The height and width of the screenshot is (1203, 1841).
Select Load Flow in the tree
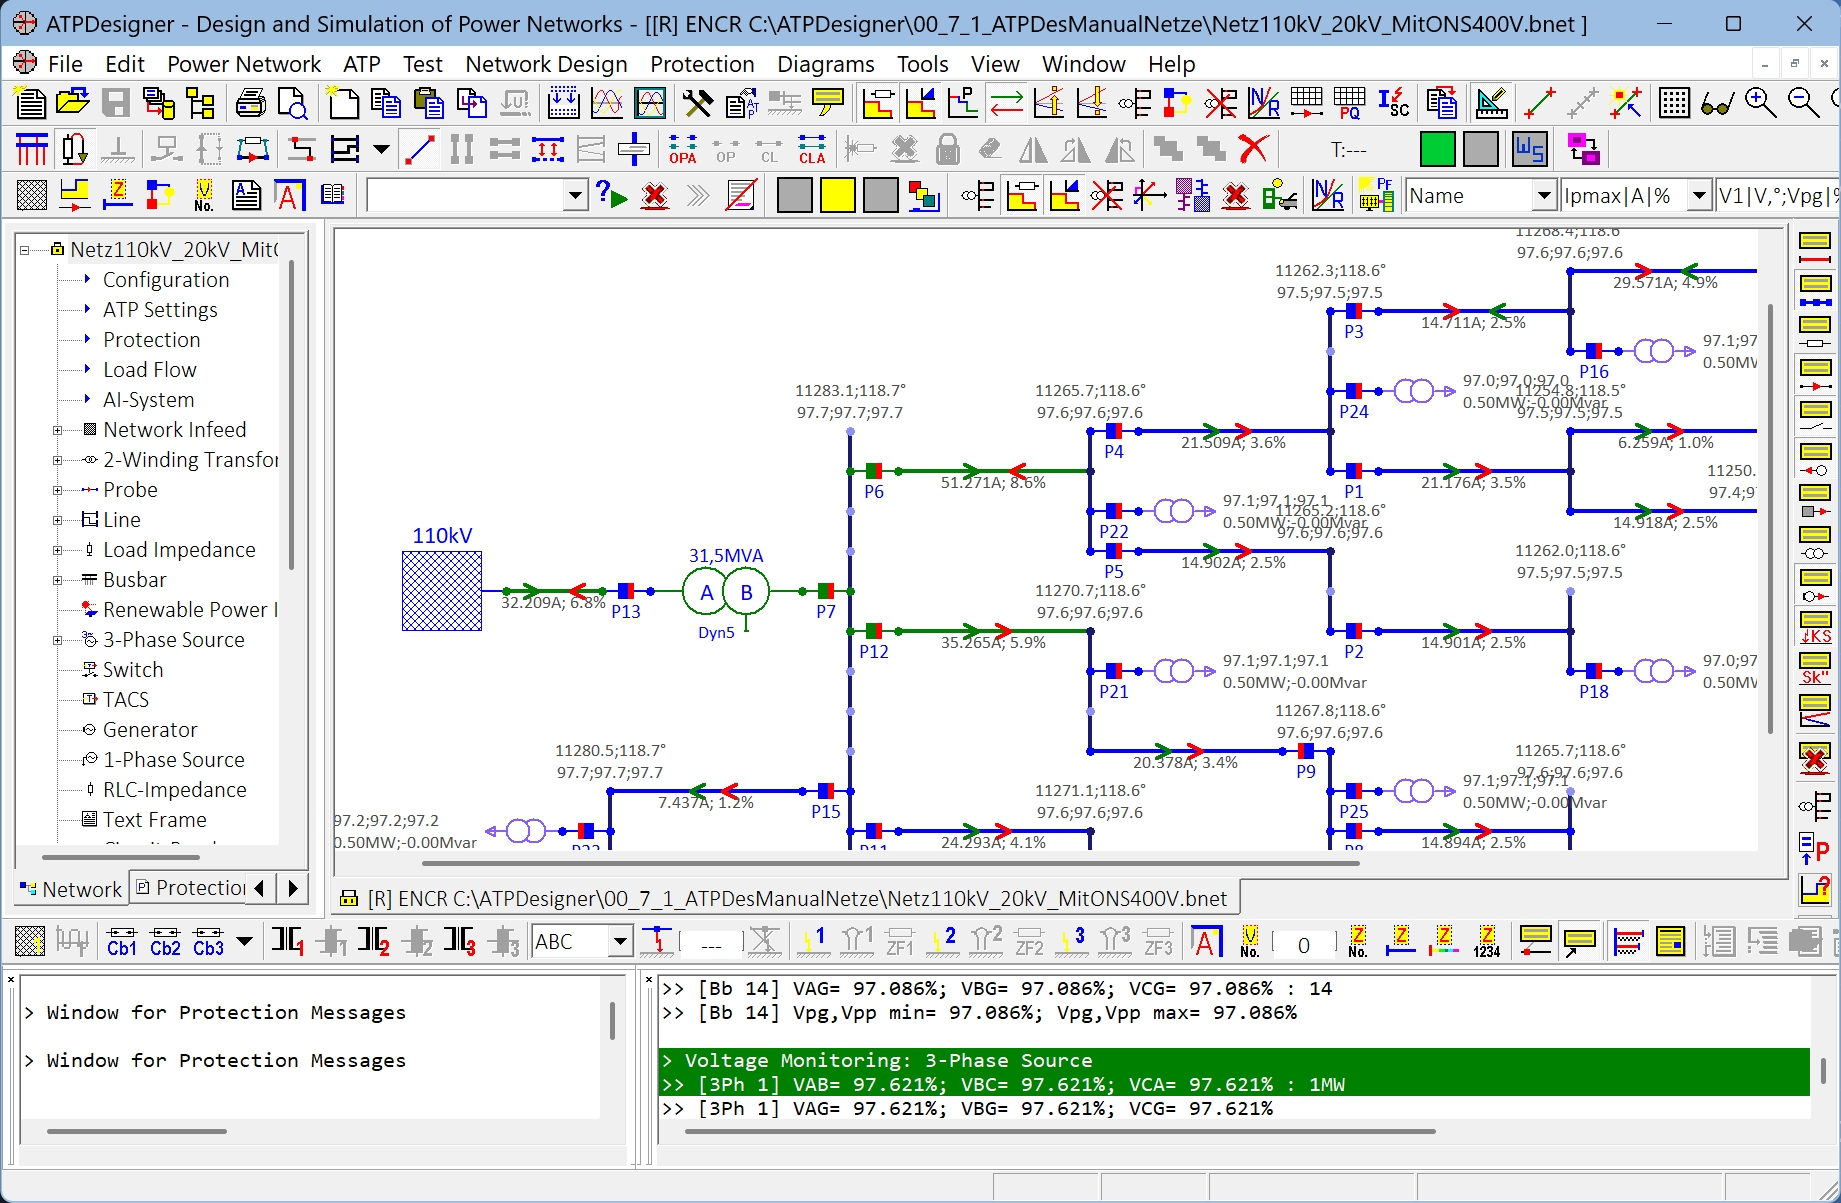150,370
